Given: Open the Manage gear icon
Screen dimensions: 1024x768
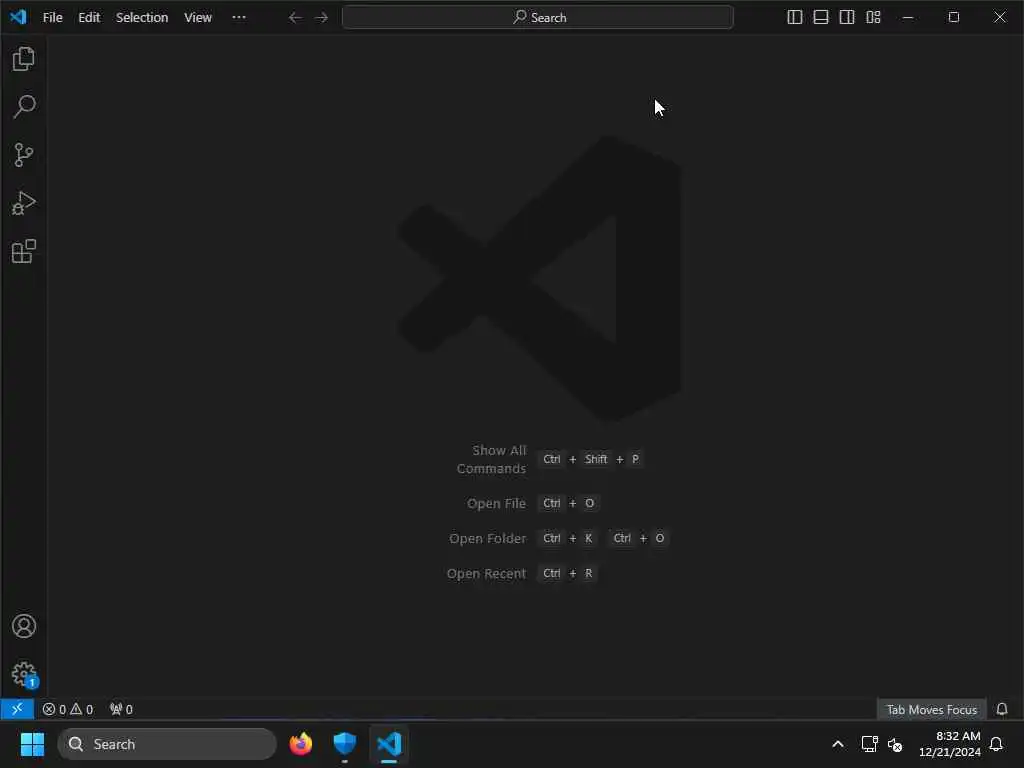Looking at the screenshot, I should (24, 675).
